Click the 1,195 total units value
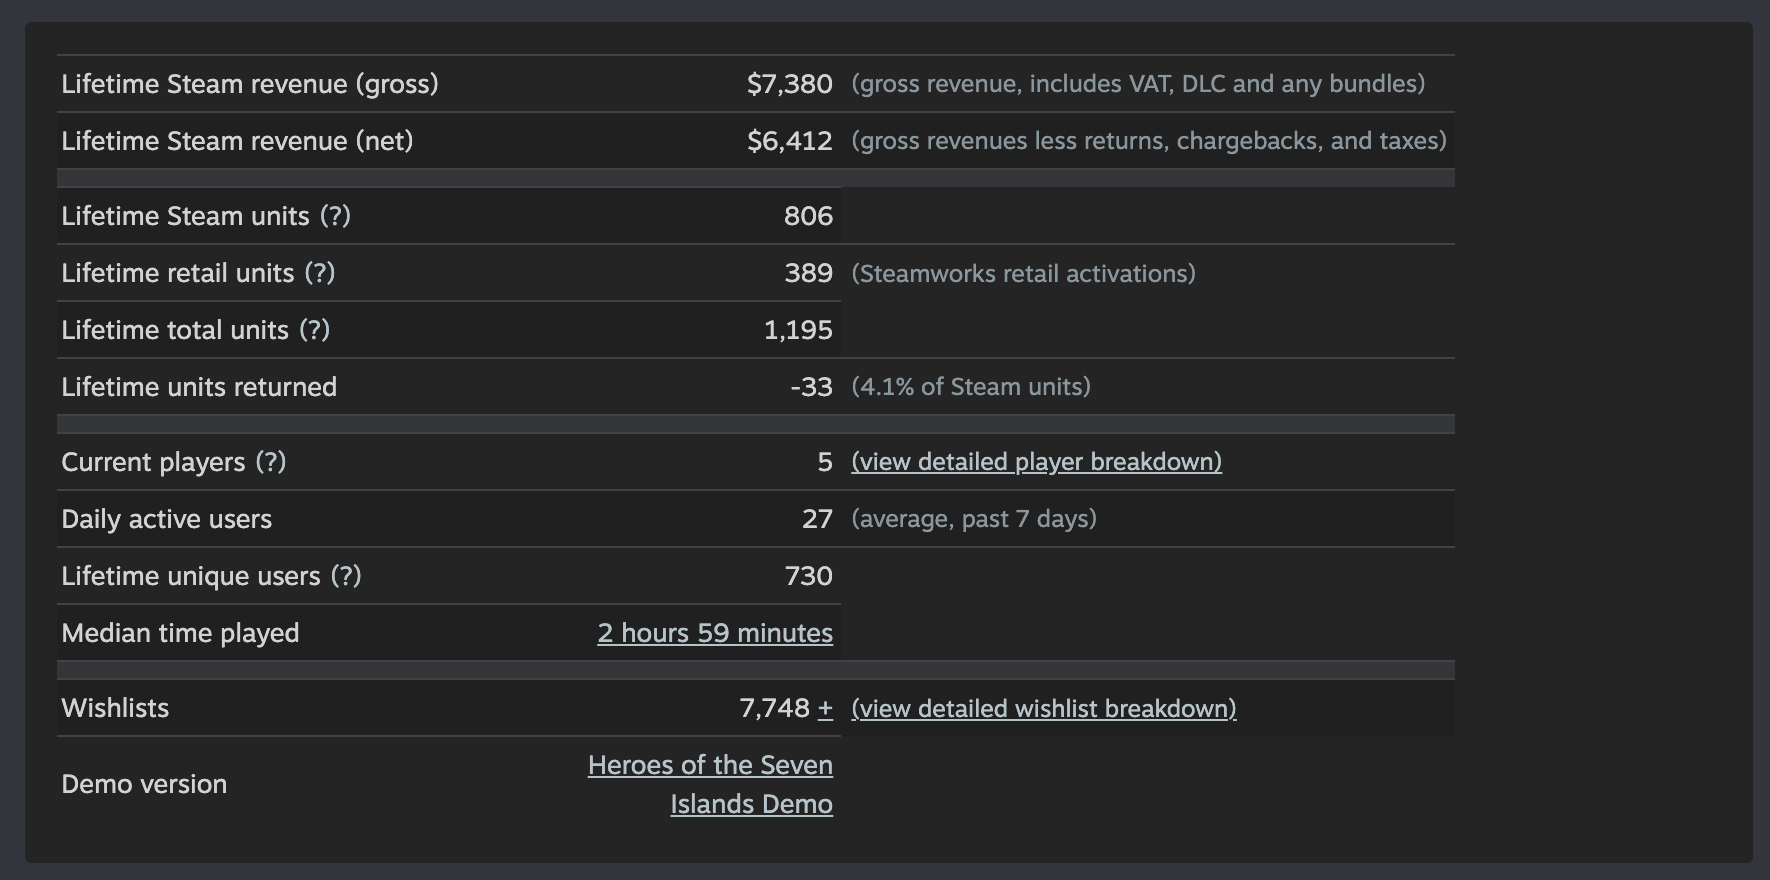Viewport: 1770px width, 880px height. 798,330
